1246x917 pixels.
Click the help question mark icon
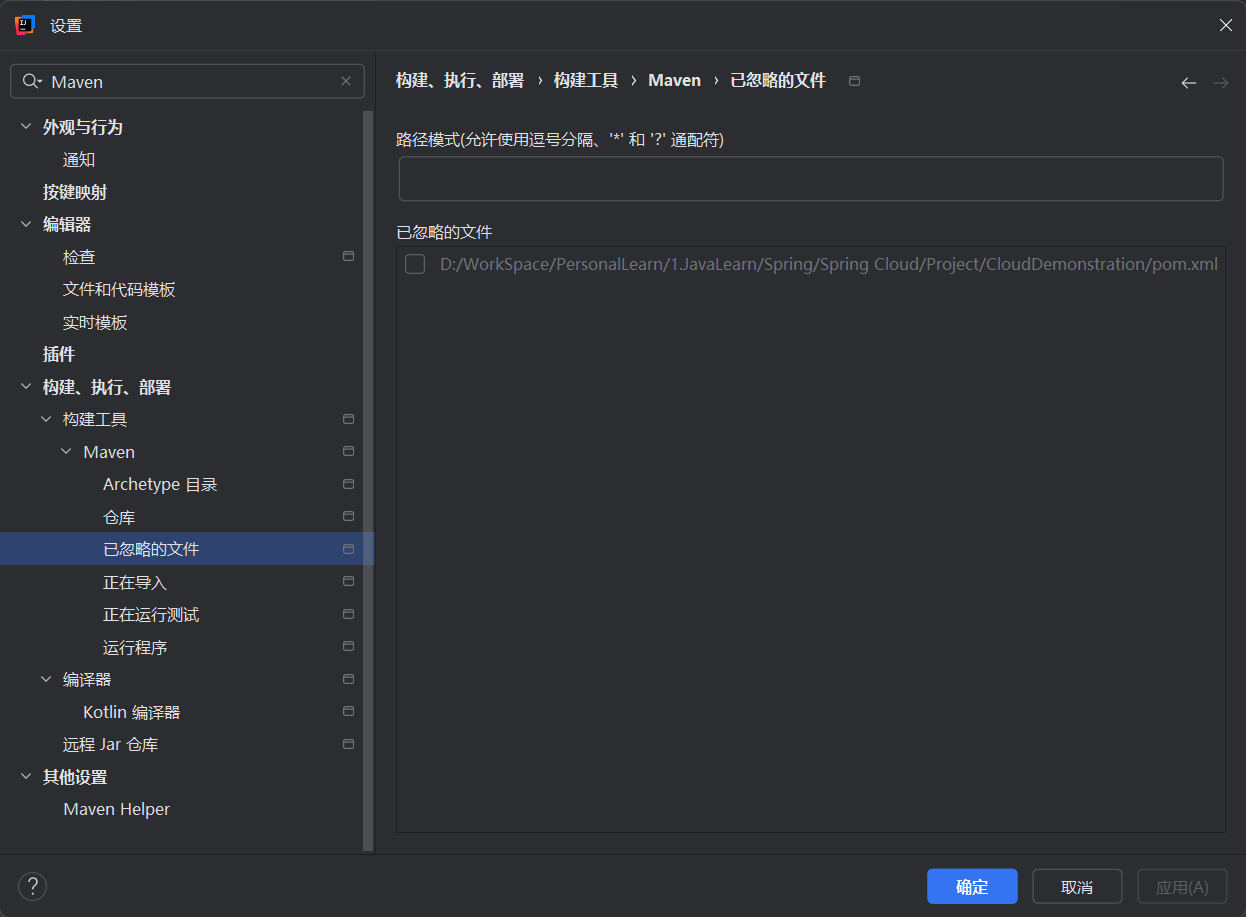tap(32, 886)
